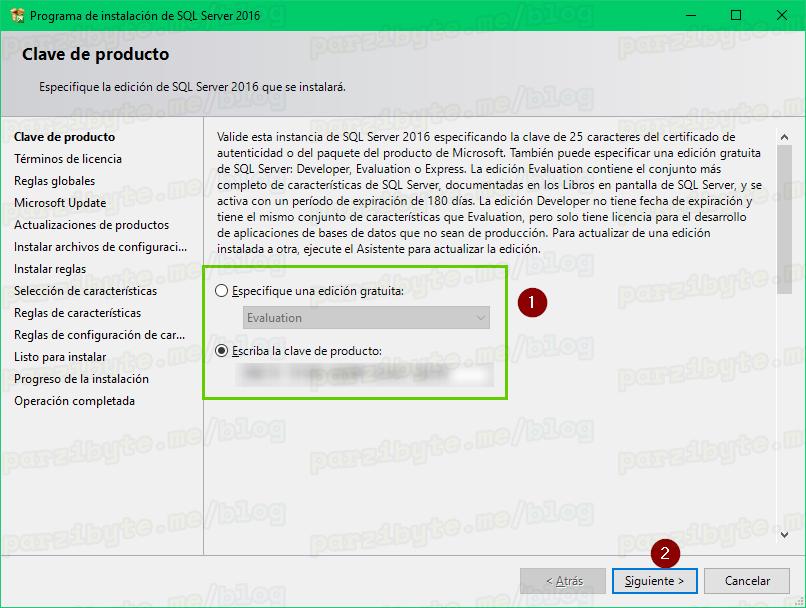Minimize the installer window
The height and width of the screenshot is (608, 806).
click(691, 15)
